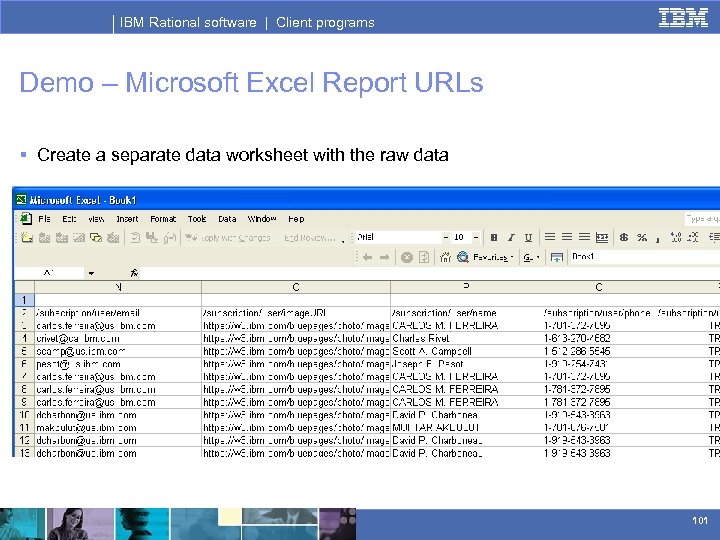Click the Stop Current Jump icon
The width and height of the screenshot is (720, 540).
coord(406,258)
